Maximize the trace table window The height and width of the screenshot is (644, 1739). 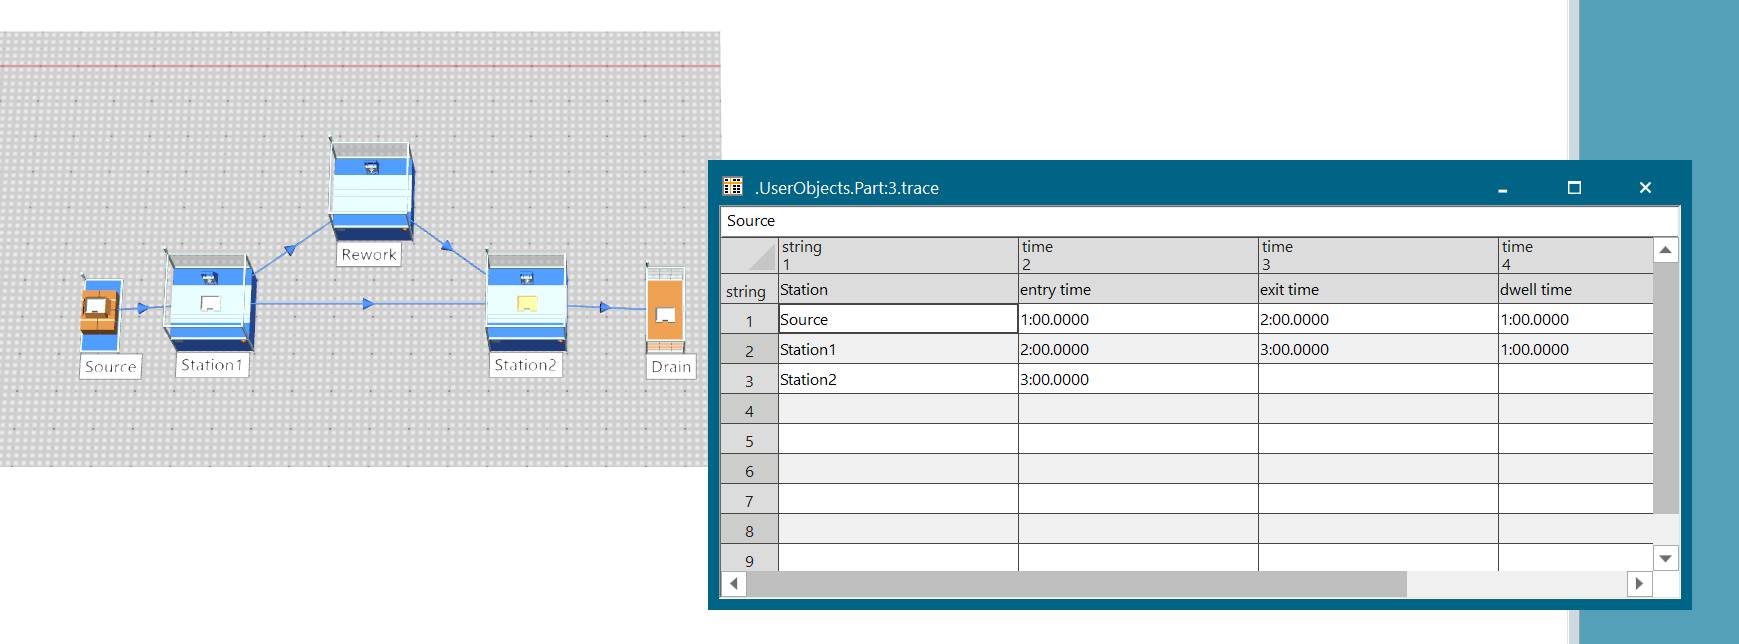1574,187
